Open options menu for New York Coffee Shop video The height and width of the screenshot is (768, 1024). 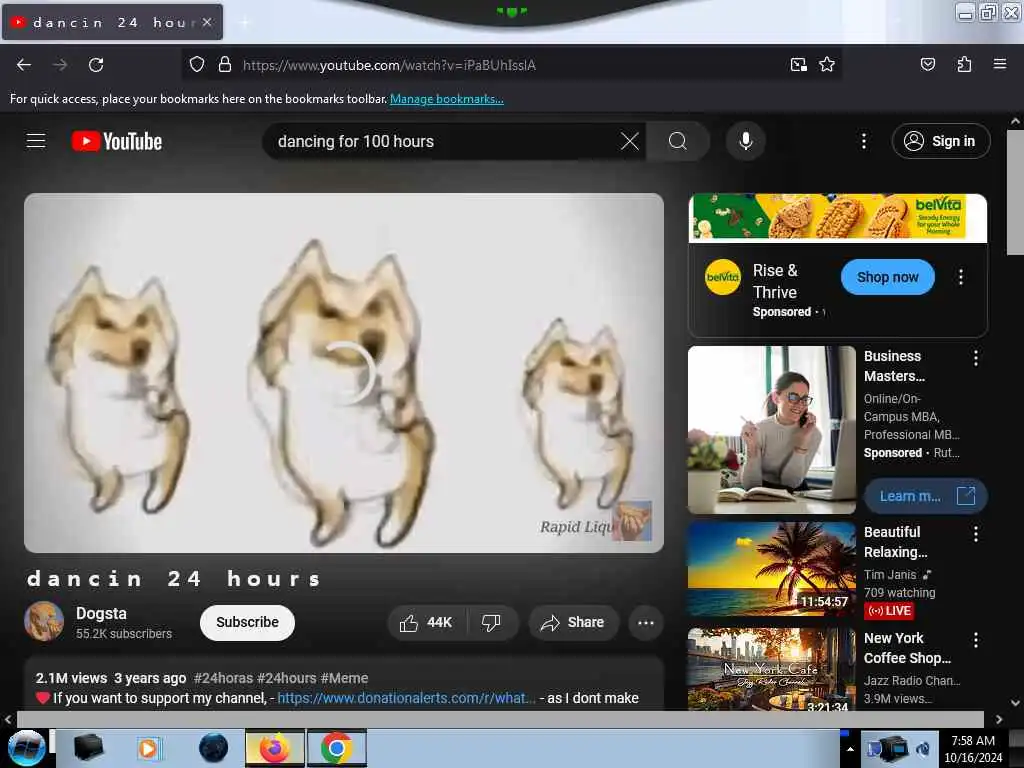[x=975, y=640]
